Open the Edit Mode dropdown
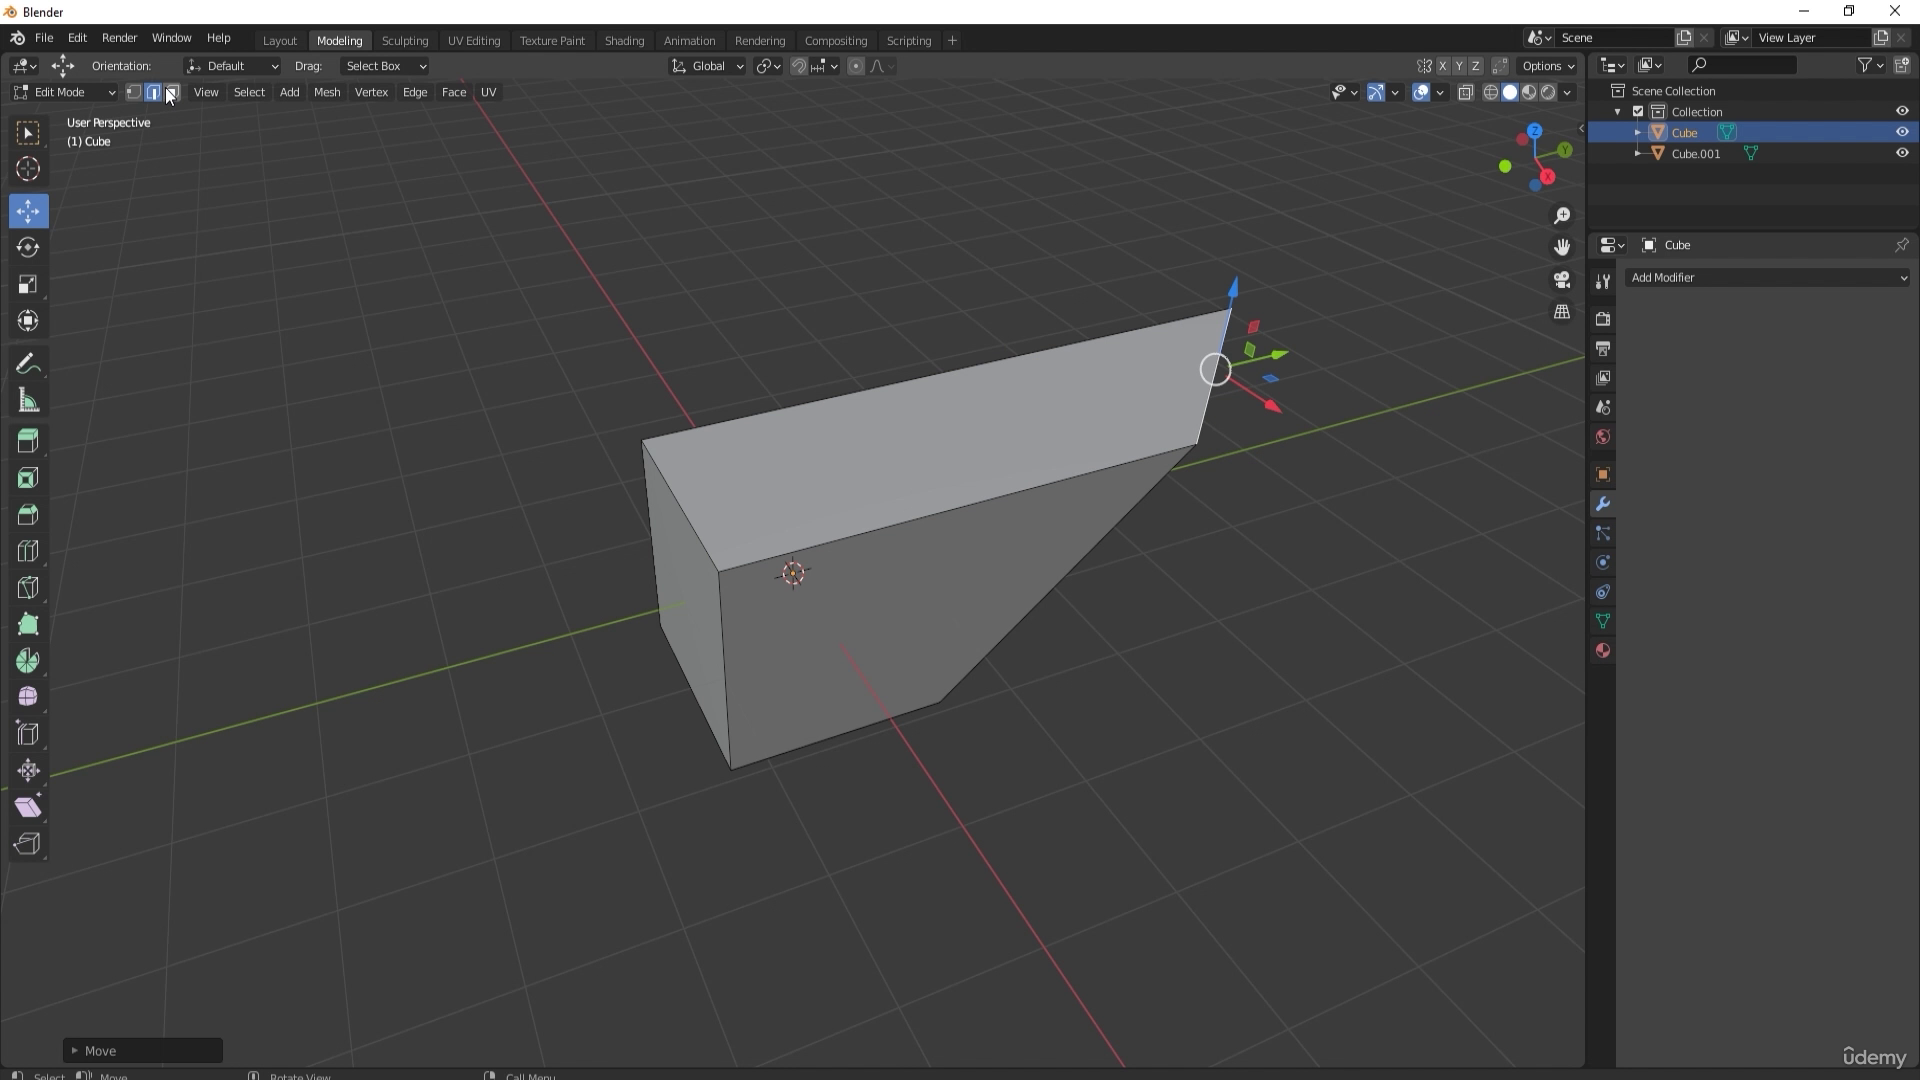This screenshot has height=1080, width=1920. [64, 92]
